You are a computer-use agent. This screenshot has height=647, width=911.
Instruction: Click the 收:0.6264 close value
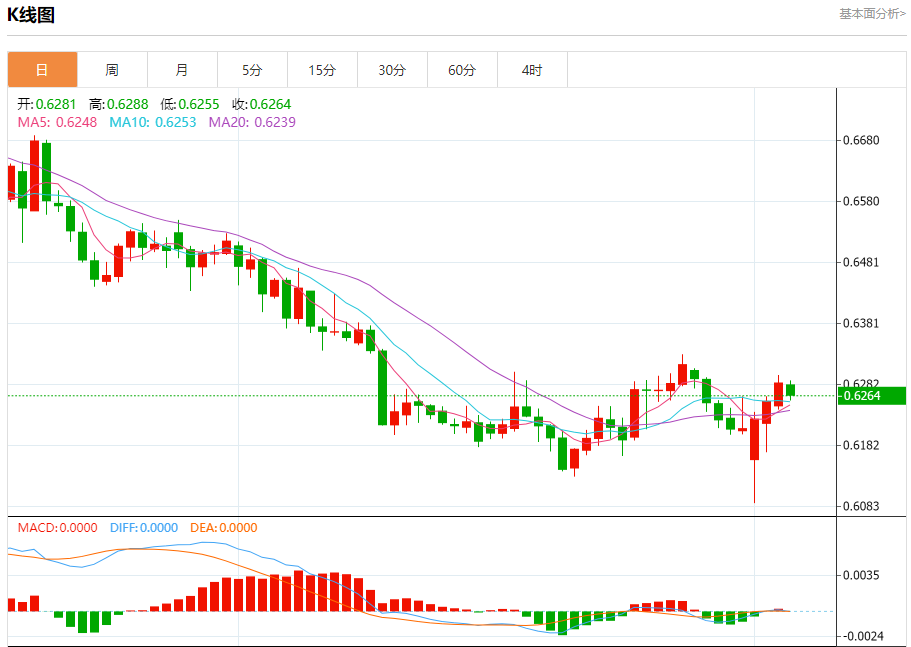(261, 104)
